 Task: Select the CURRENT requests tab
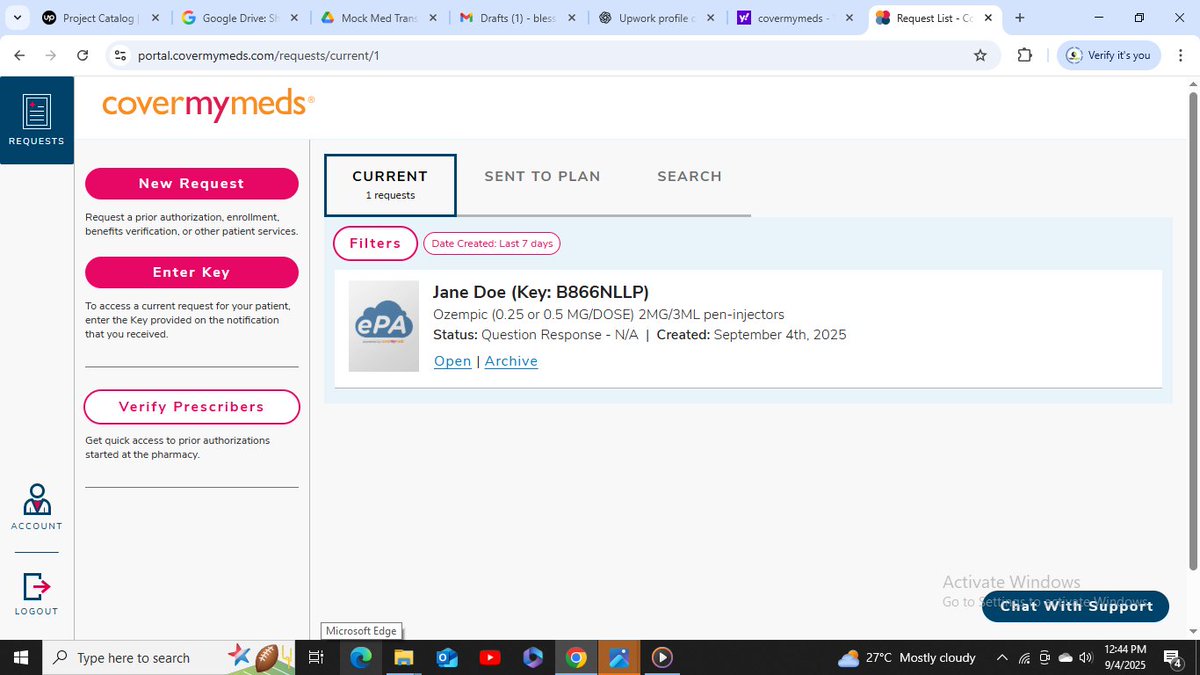tap(390, 185)
